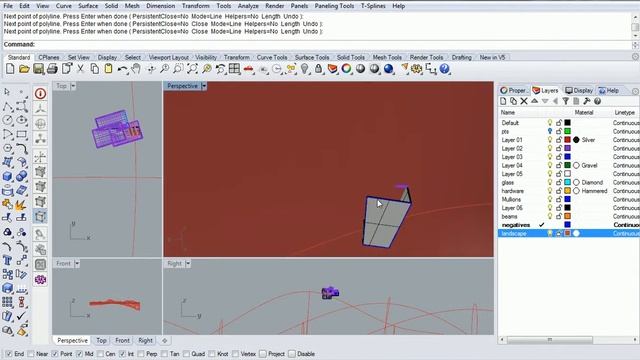Enable Near osnap checkbox
The width and height of the screenshot is (640, 360).
click(x=31, y=354)
